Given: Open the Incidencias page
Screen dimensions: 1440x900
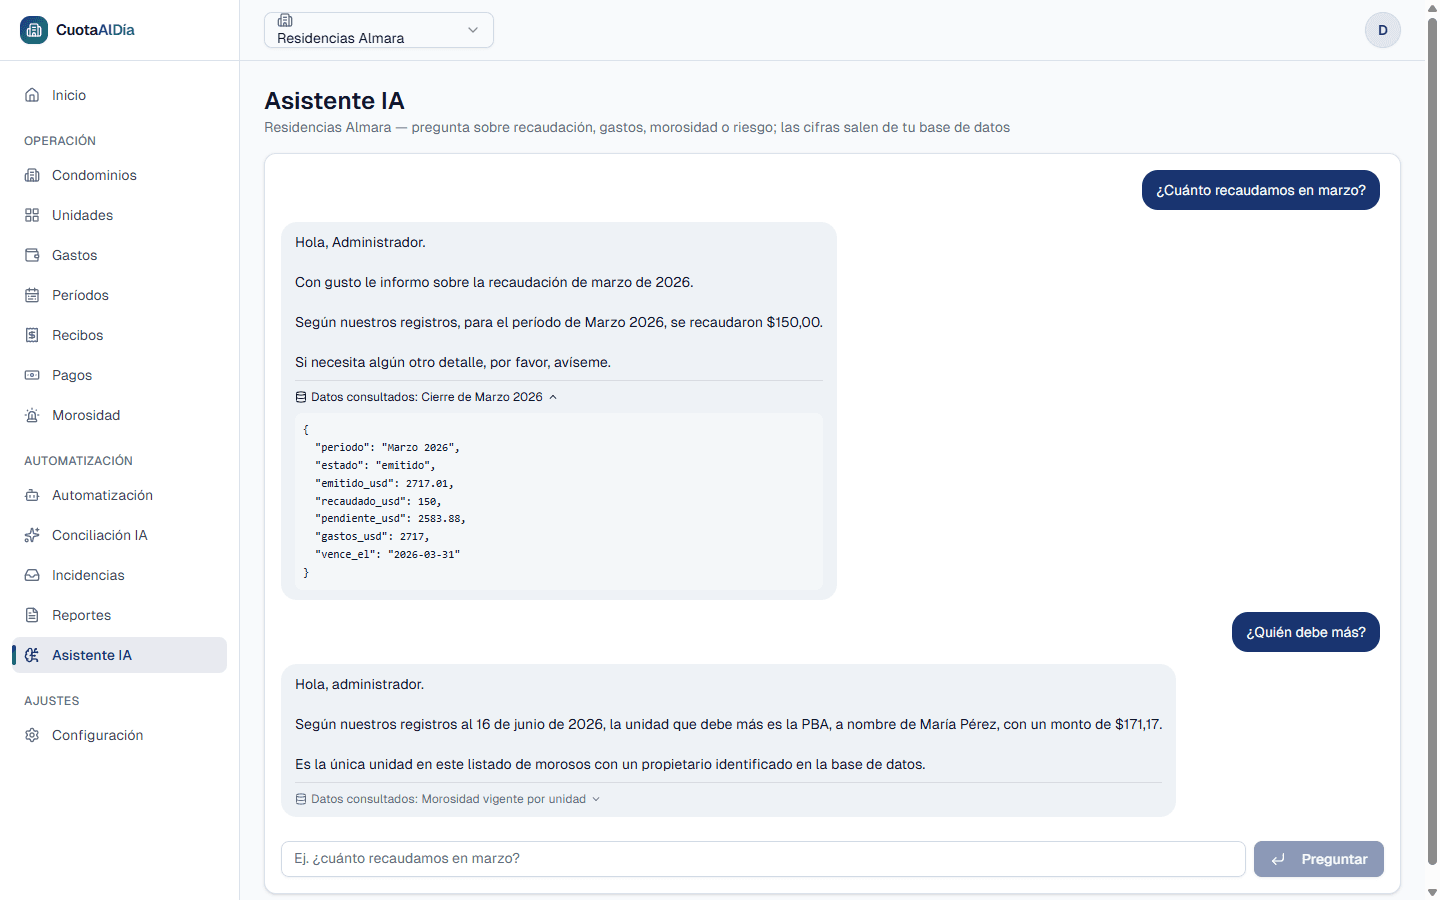Looking at the screenshot, I should click(x=119, y=575).
